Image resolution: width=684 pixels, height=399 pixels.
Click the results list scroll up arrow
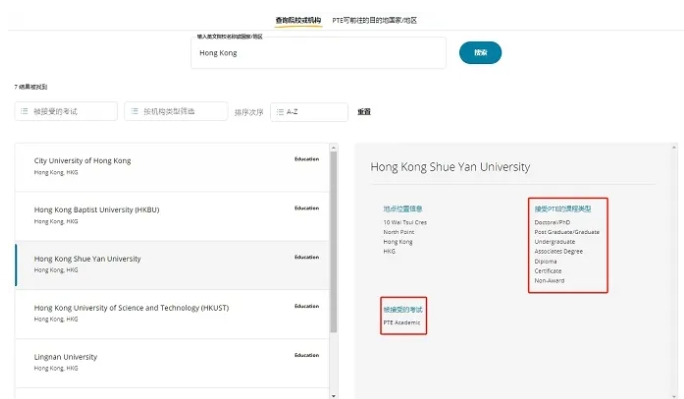[334, 148]
